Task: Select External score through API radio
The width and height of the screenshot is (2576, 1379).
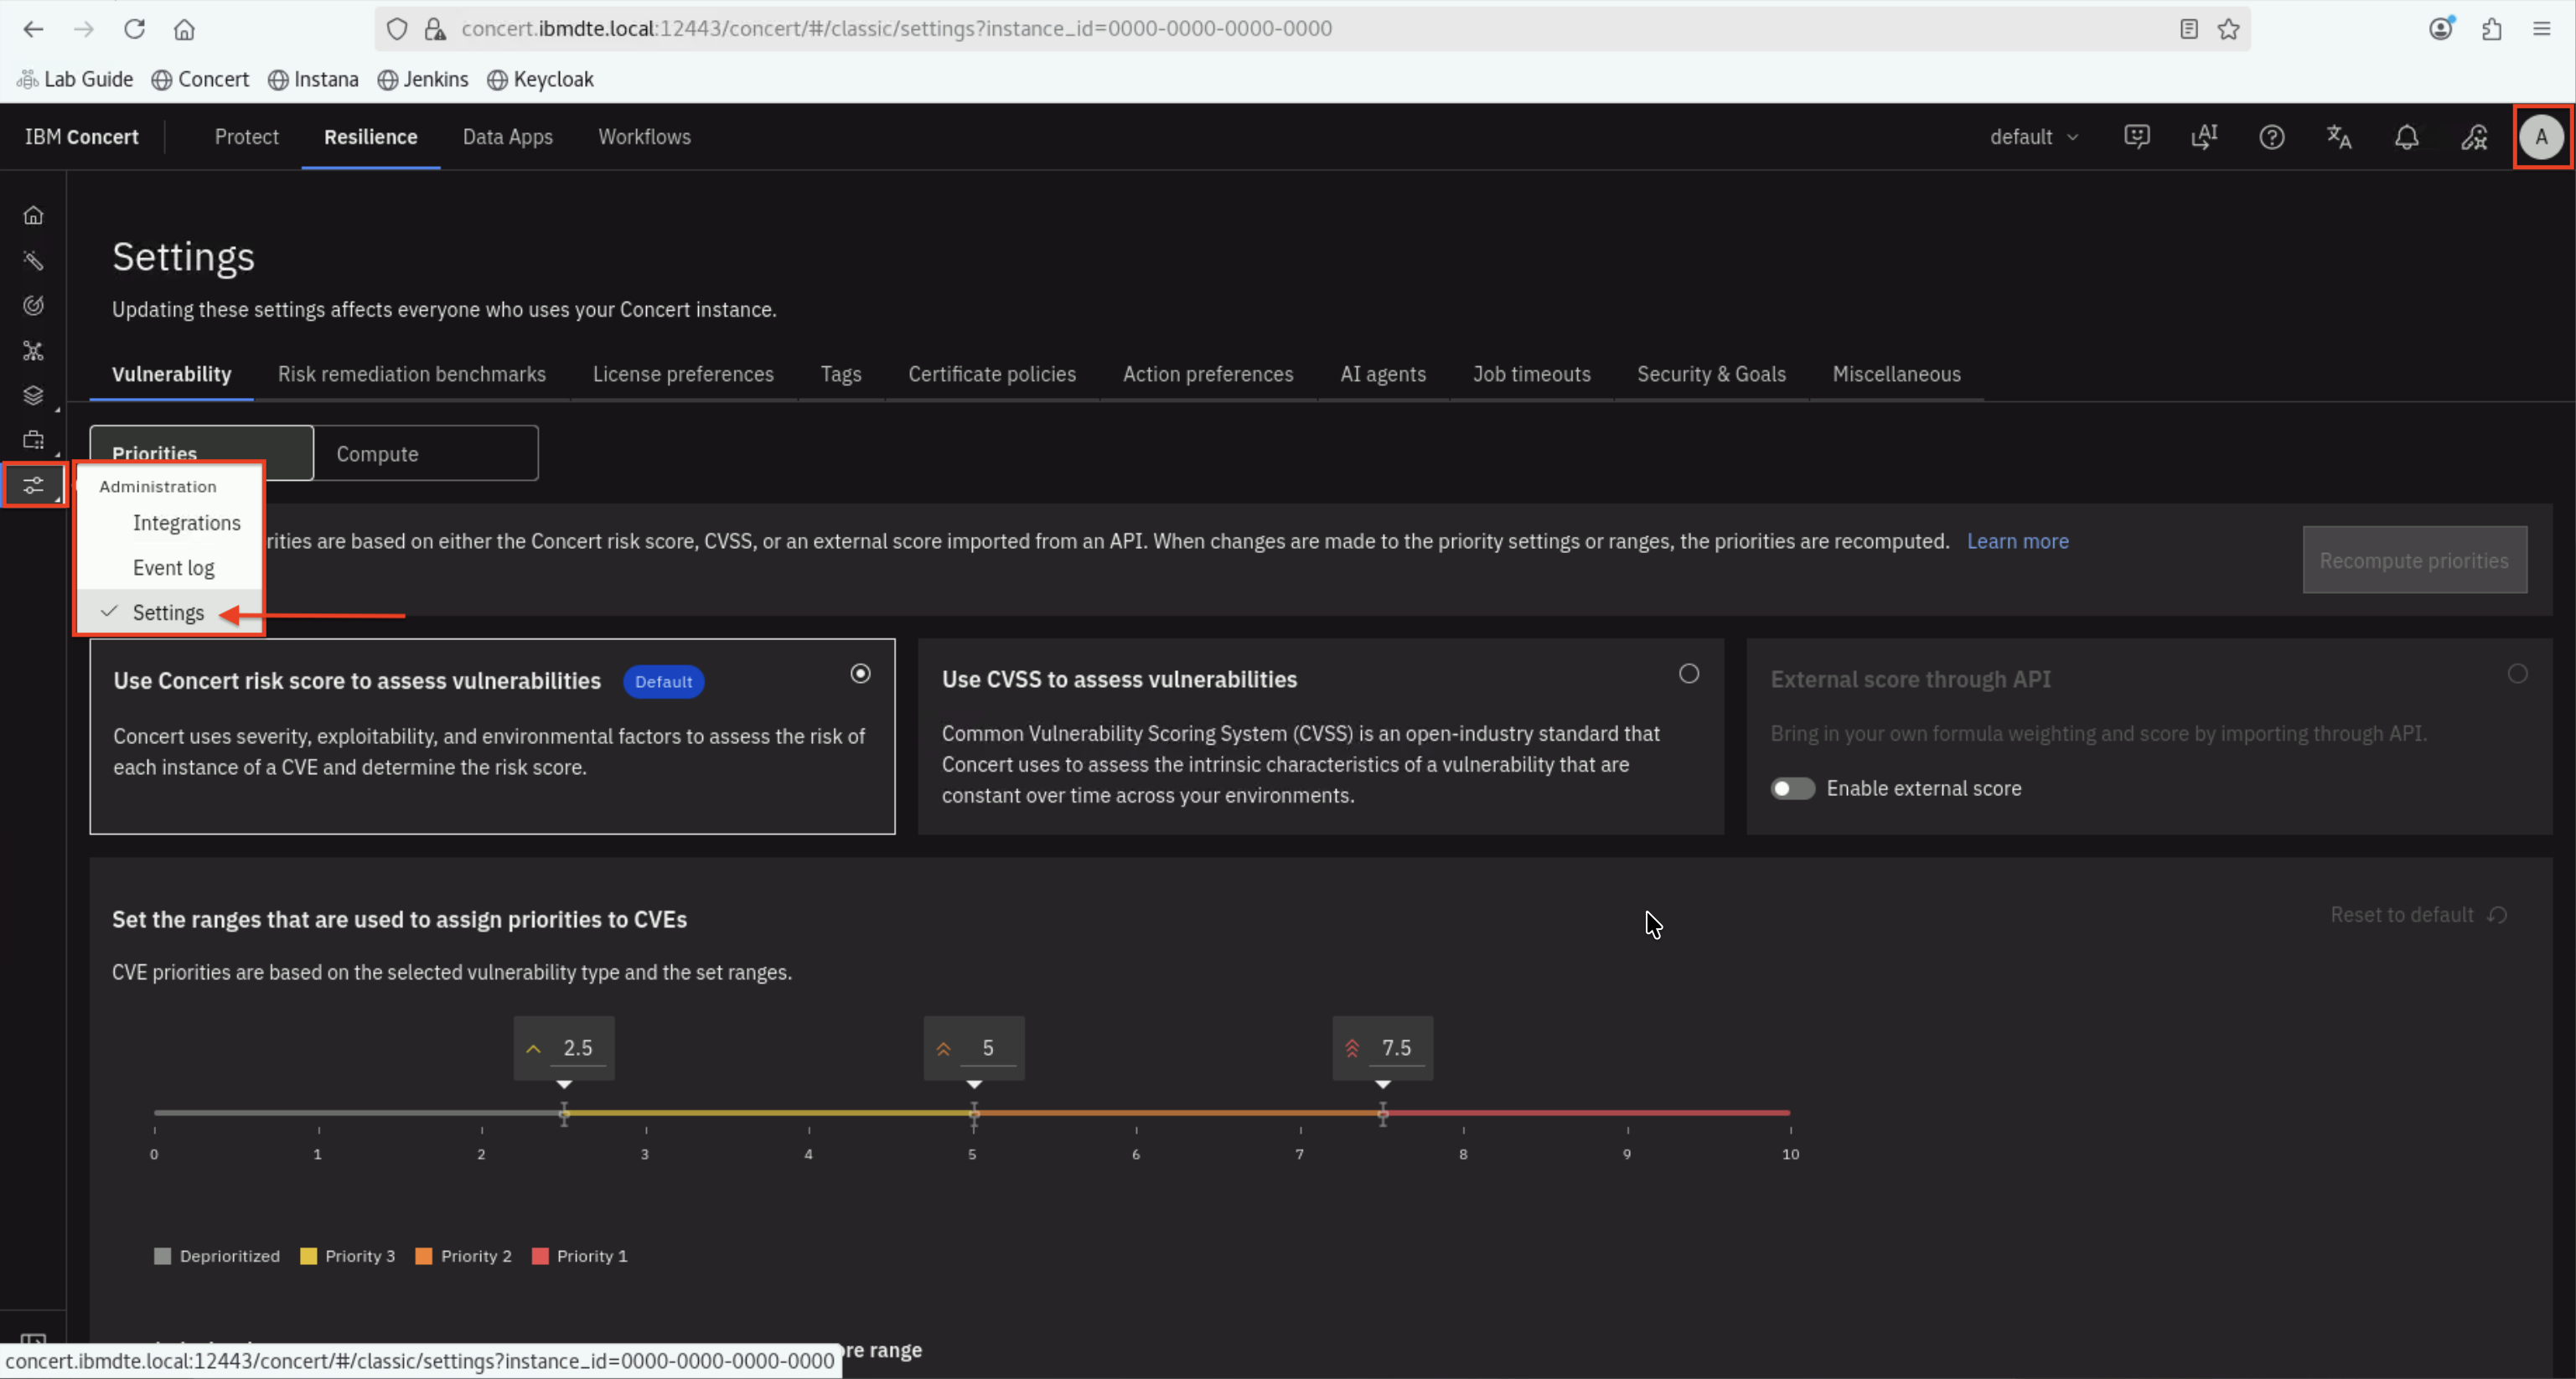Action: 2517,673
